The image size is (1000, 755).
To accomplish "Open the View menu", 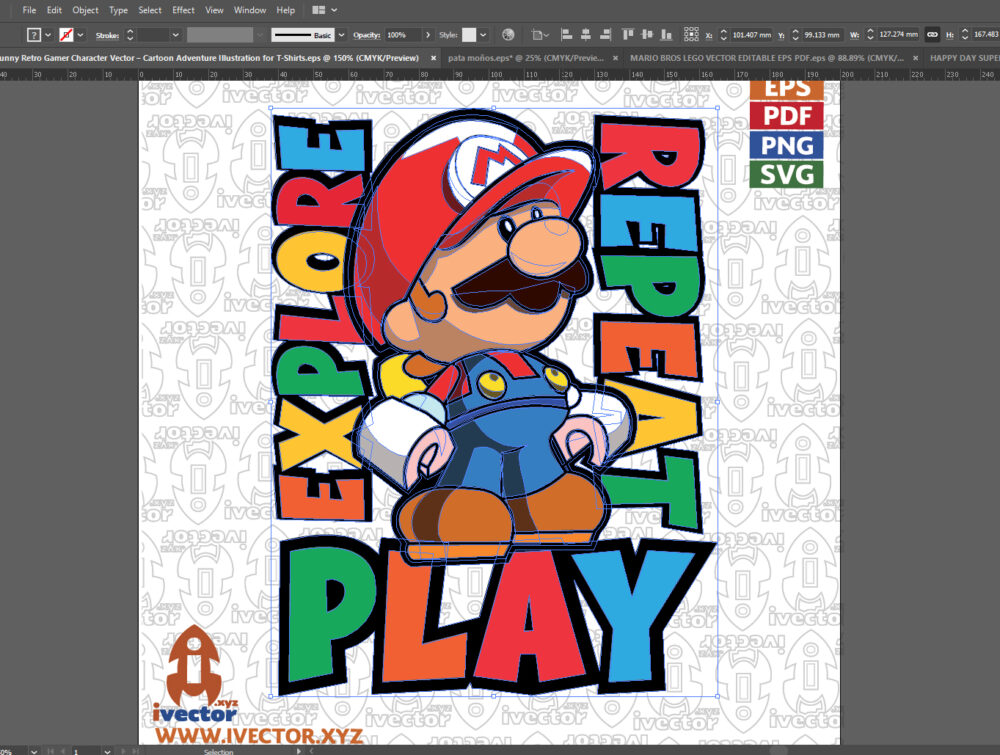I will coord(214,10).
